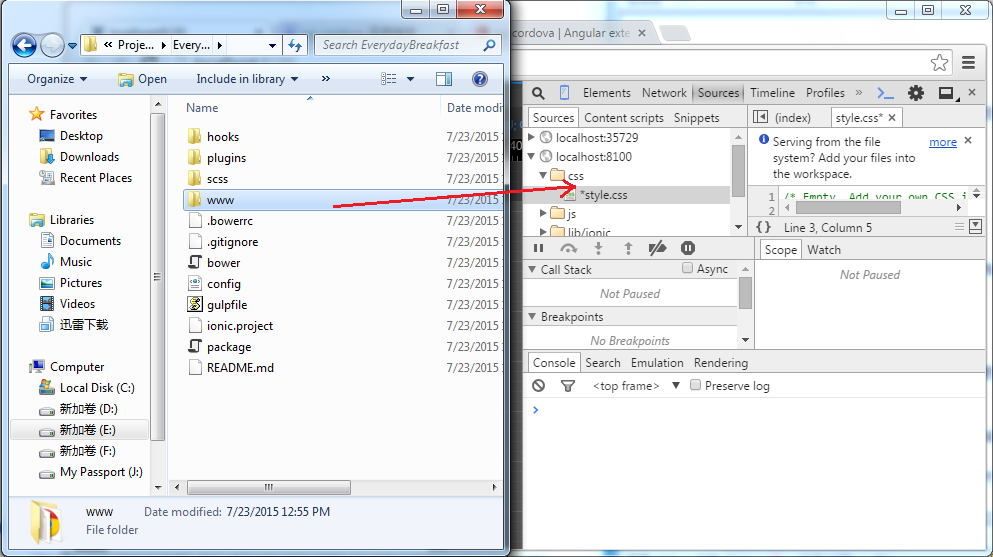Click the DevTools search magnifier icon
The width and height of the screenshot is (993, 557).
pos(538,93)
